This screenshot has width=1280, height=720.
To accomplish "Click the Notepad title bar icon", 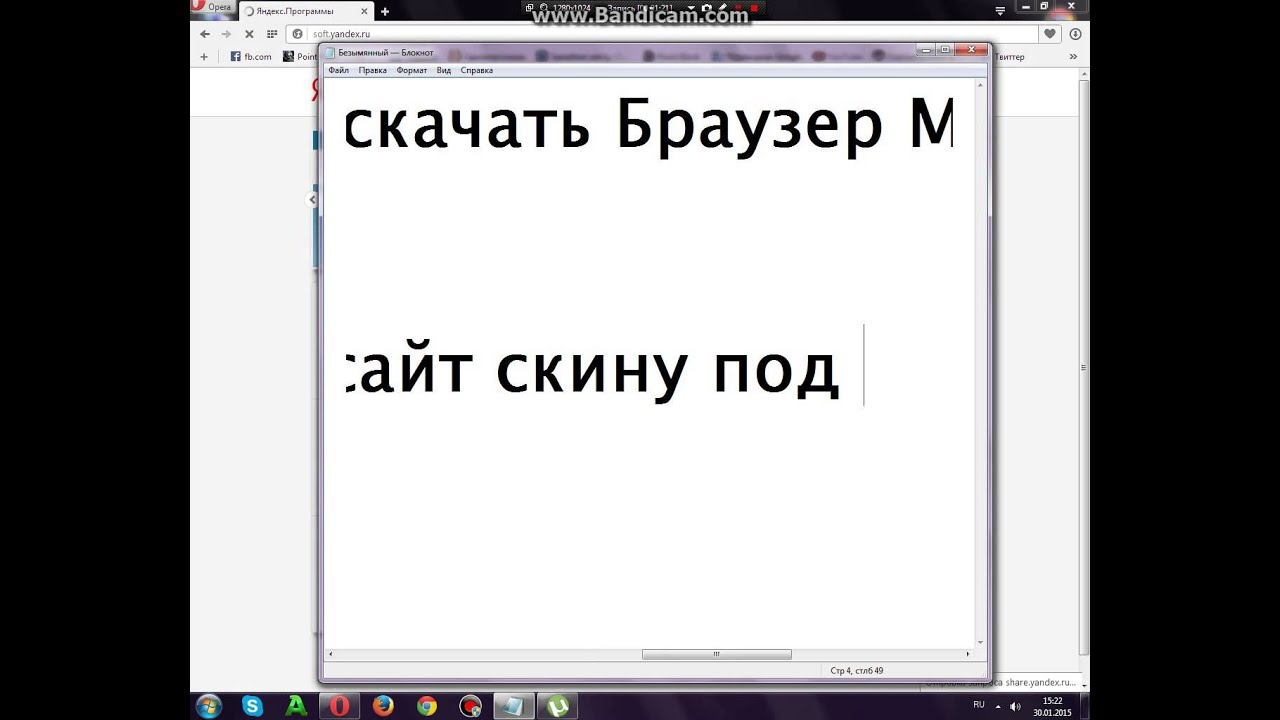I will click(x=330, y=52).
